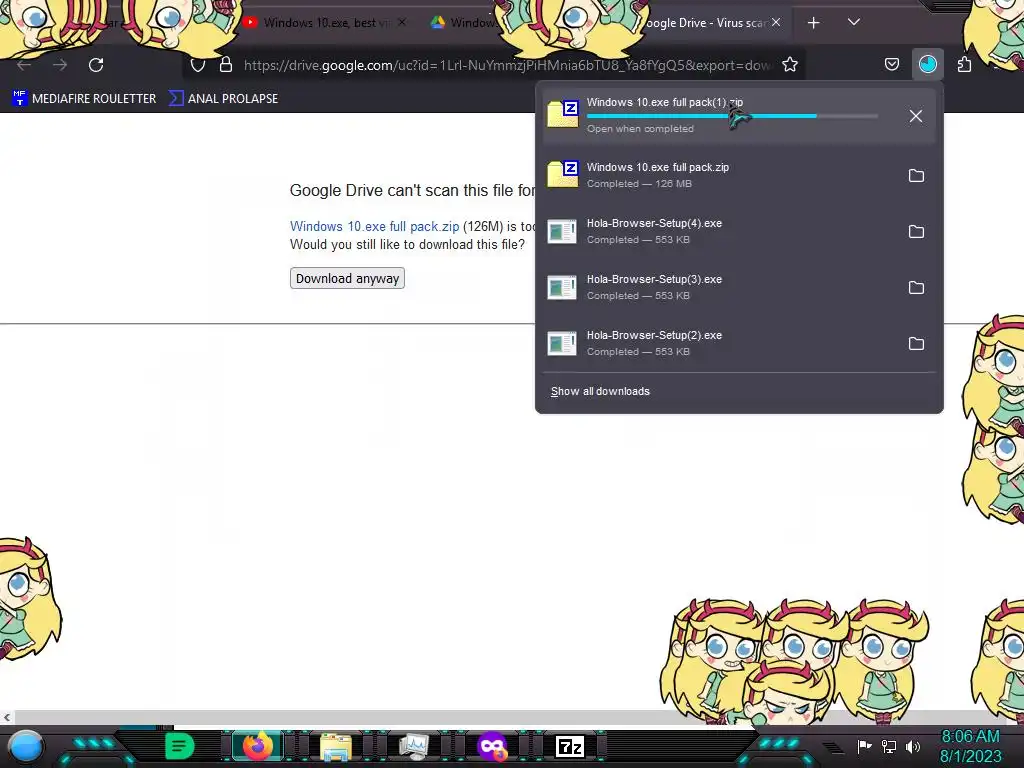This screenshot has width=1024, height=768.
Task: View site security lock info
Action: click(x=226, y=65)
